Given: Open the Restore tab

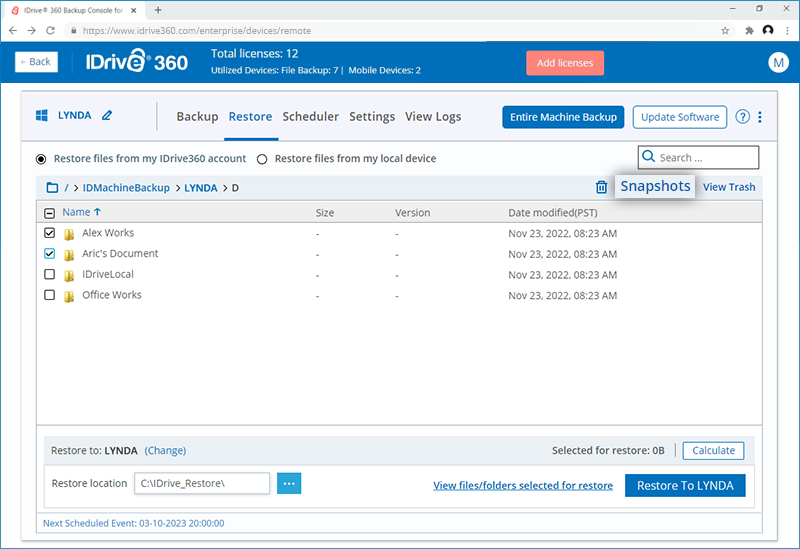Looking at the screenshot, I should (251, 117).
